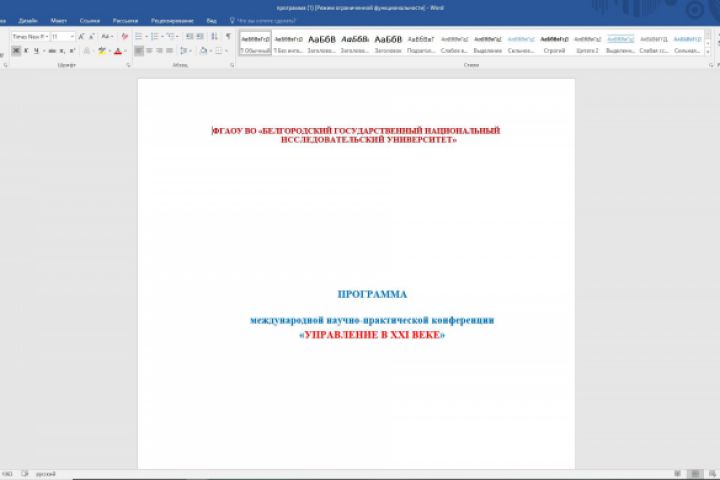Screen dimensions: 720x480
Task: Click the Numbering list icon
Action: point(154,36)
